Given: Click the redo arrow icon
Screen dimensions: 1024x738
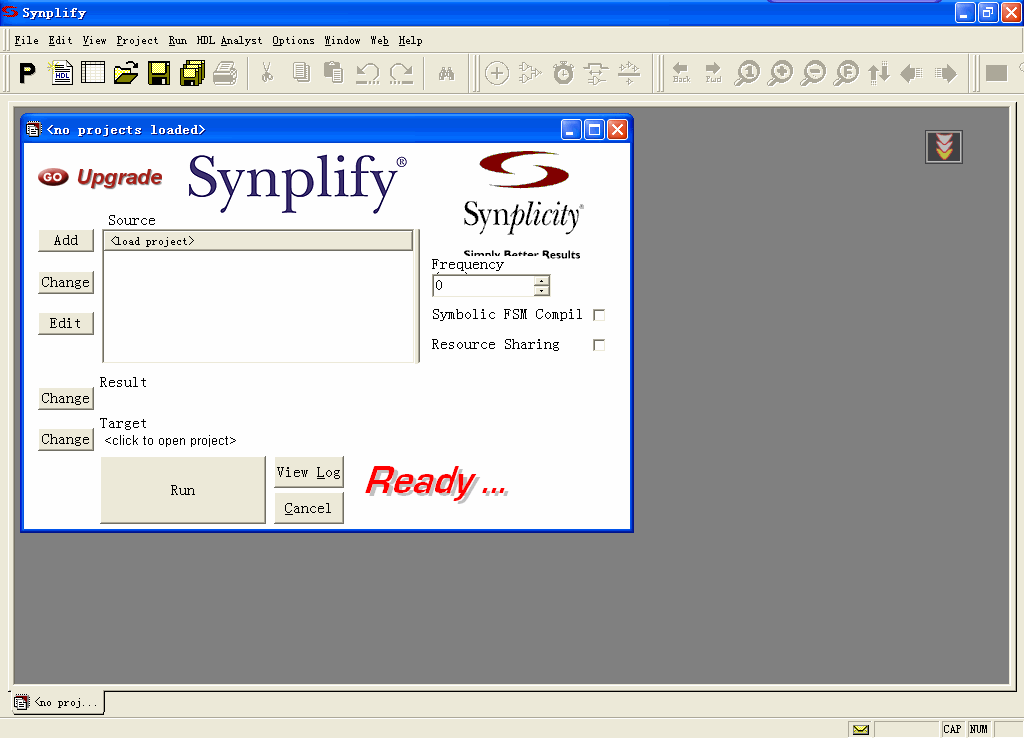Looking at the screenshot, I should 401,73.
